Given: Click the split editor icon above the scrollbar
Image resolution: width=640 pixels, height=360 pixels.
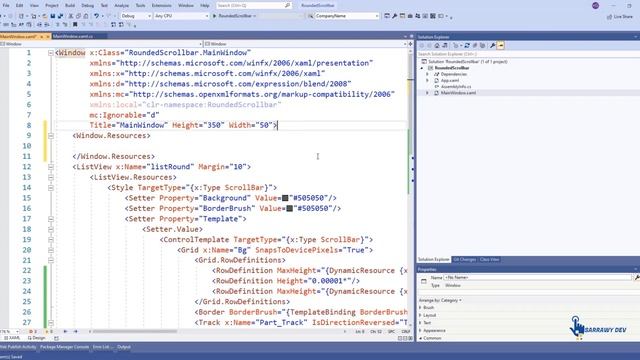Looking at the screenshot, I should point(411,44).
